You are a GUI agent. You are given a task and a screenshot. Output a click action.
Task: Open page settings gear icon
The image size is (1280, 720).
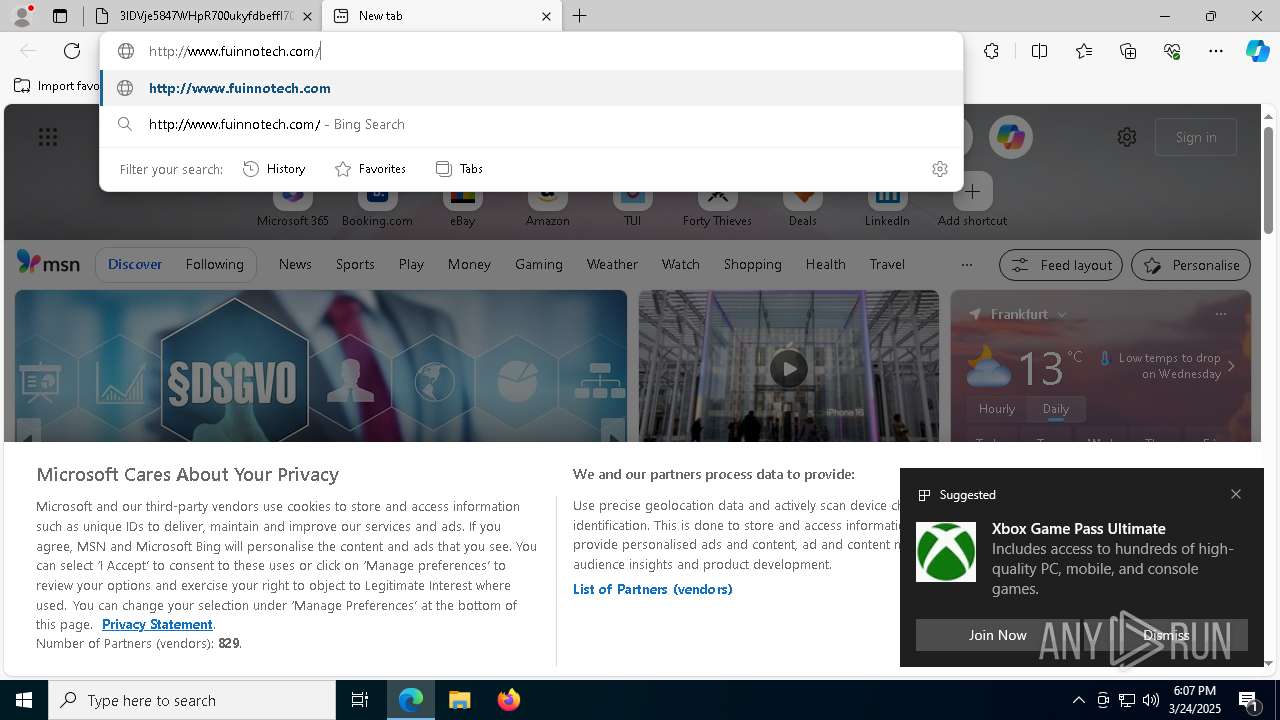click(x=1127, y=137)
